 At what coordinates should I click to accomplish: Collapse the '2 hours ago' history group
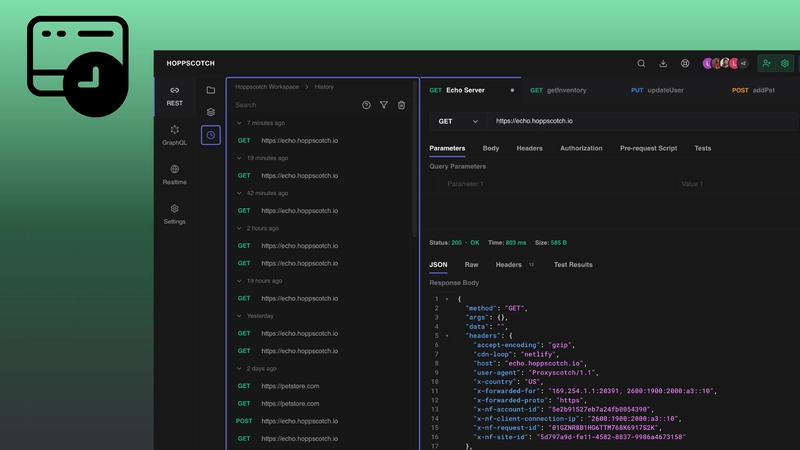tap(239, 228)
